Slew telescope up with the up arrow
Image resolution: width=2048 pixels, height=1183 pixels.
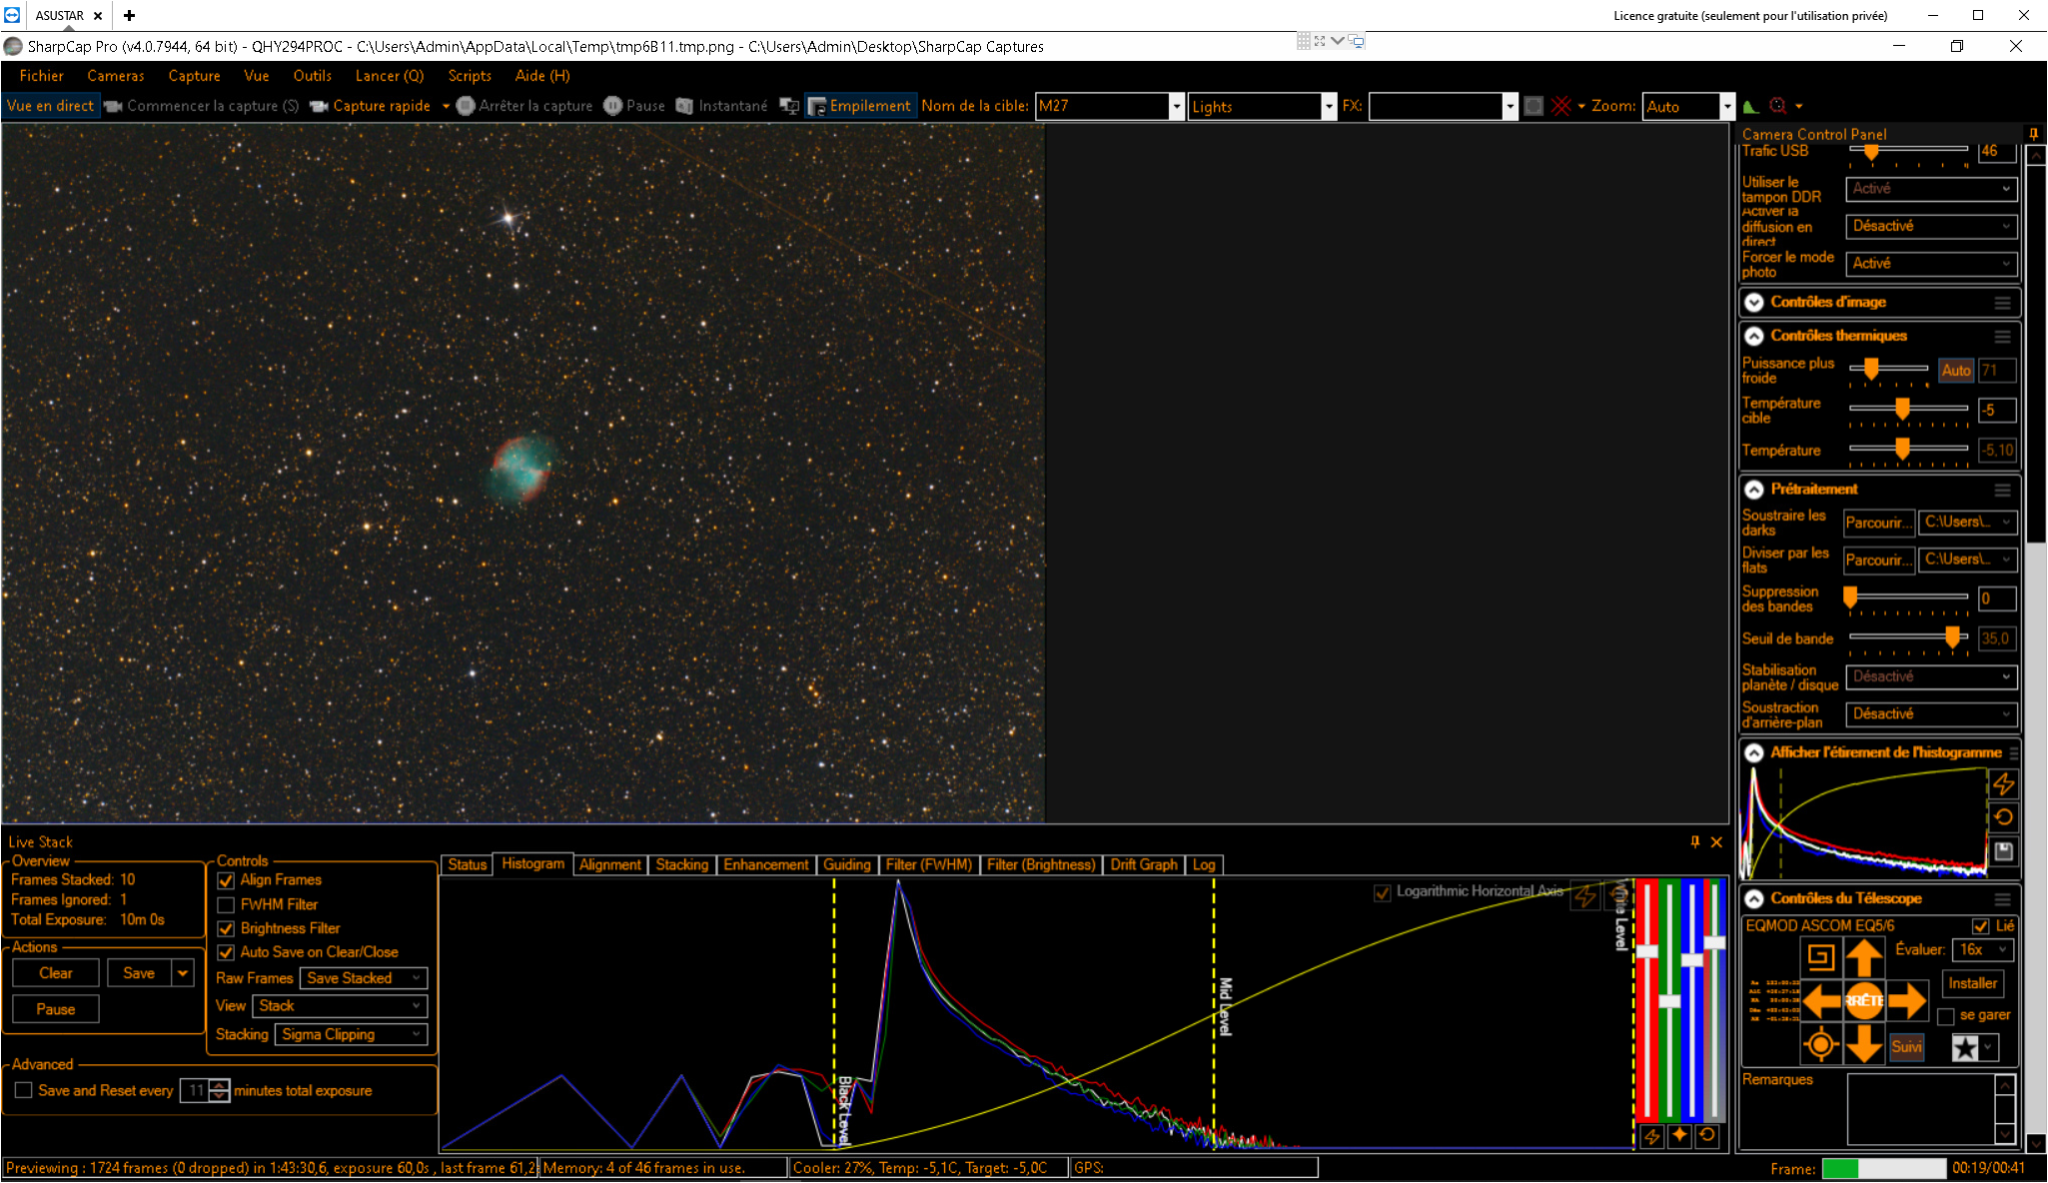pyautogui.click(x=1864, y=956)
